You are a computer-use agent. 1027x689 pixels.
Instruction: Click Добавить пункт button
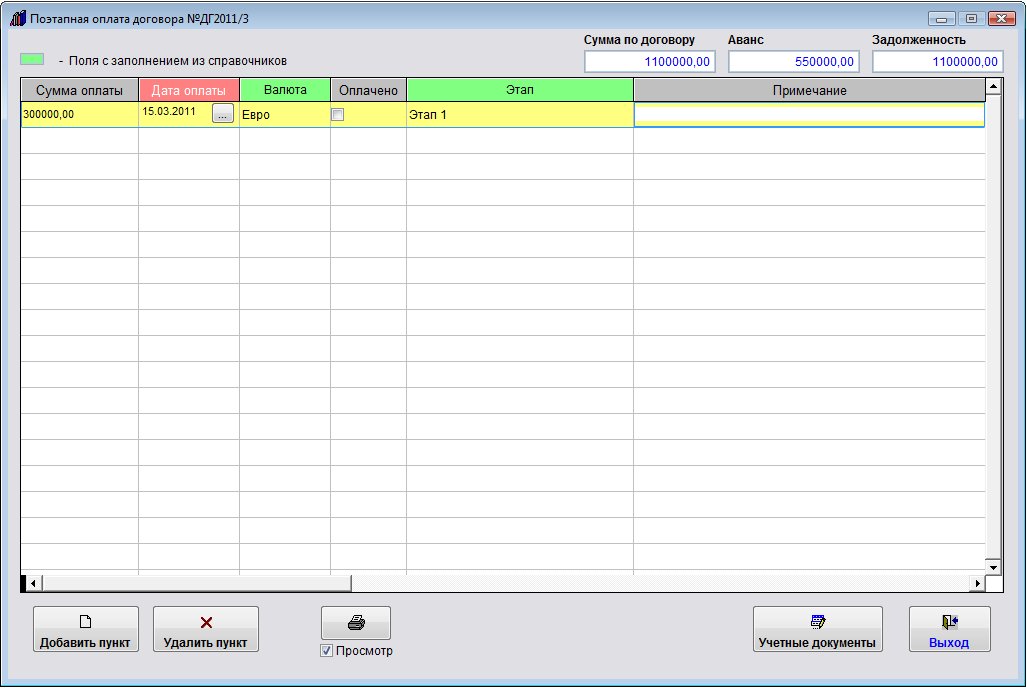tap(86, 629)
